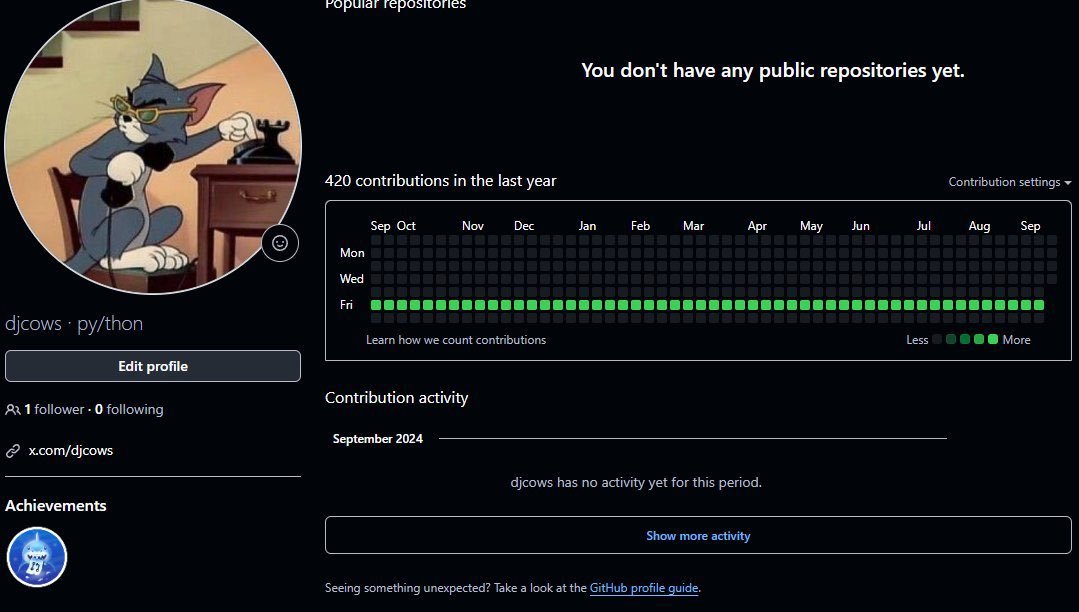Visit the x.com/djcows link
Viewport: 1079px width, 612px height.
click(x=70, y=450)
